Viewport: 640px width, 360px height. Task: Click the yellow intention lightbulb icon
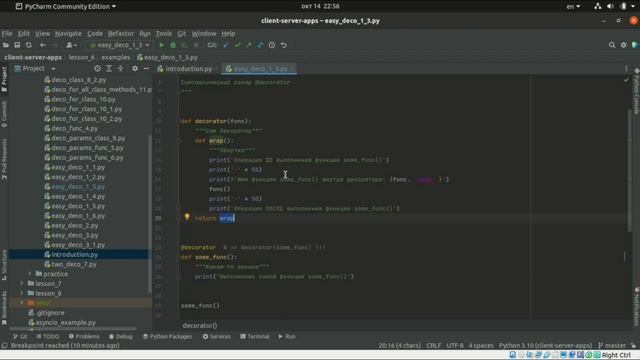pyautogui.click(x=187, y=218)
